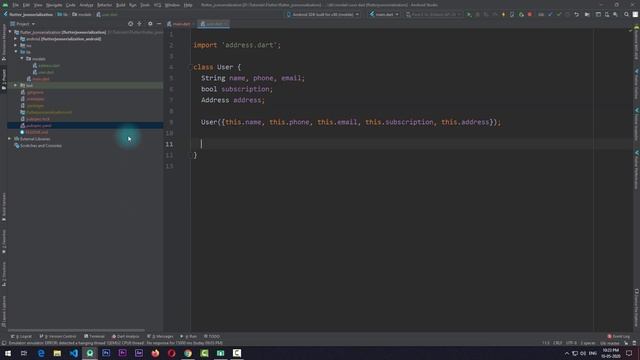Screen dimensions: 640x360
Task: Click the expand/collapse all icon in Project panel
Action: [140, 24]
